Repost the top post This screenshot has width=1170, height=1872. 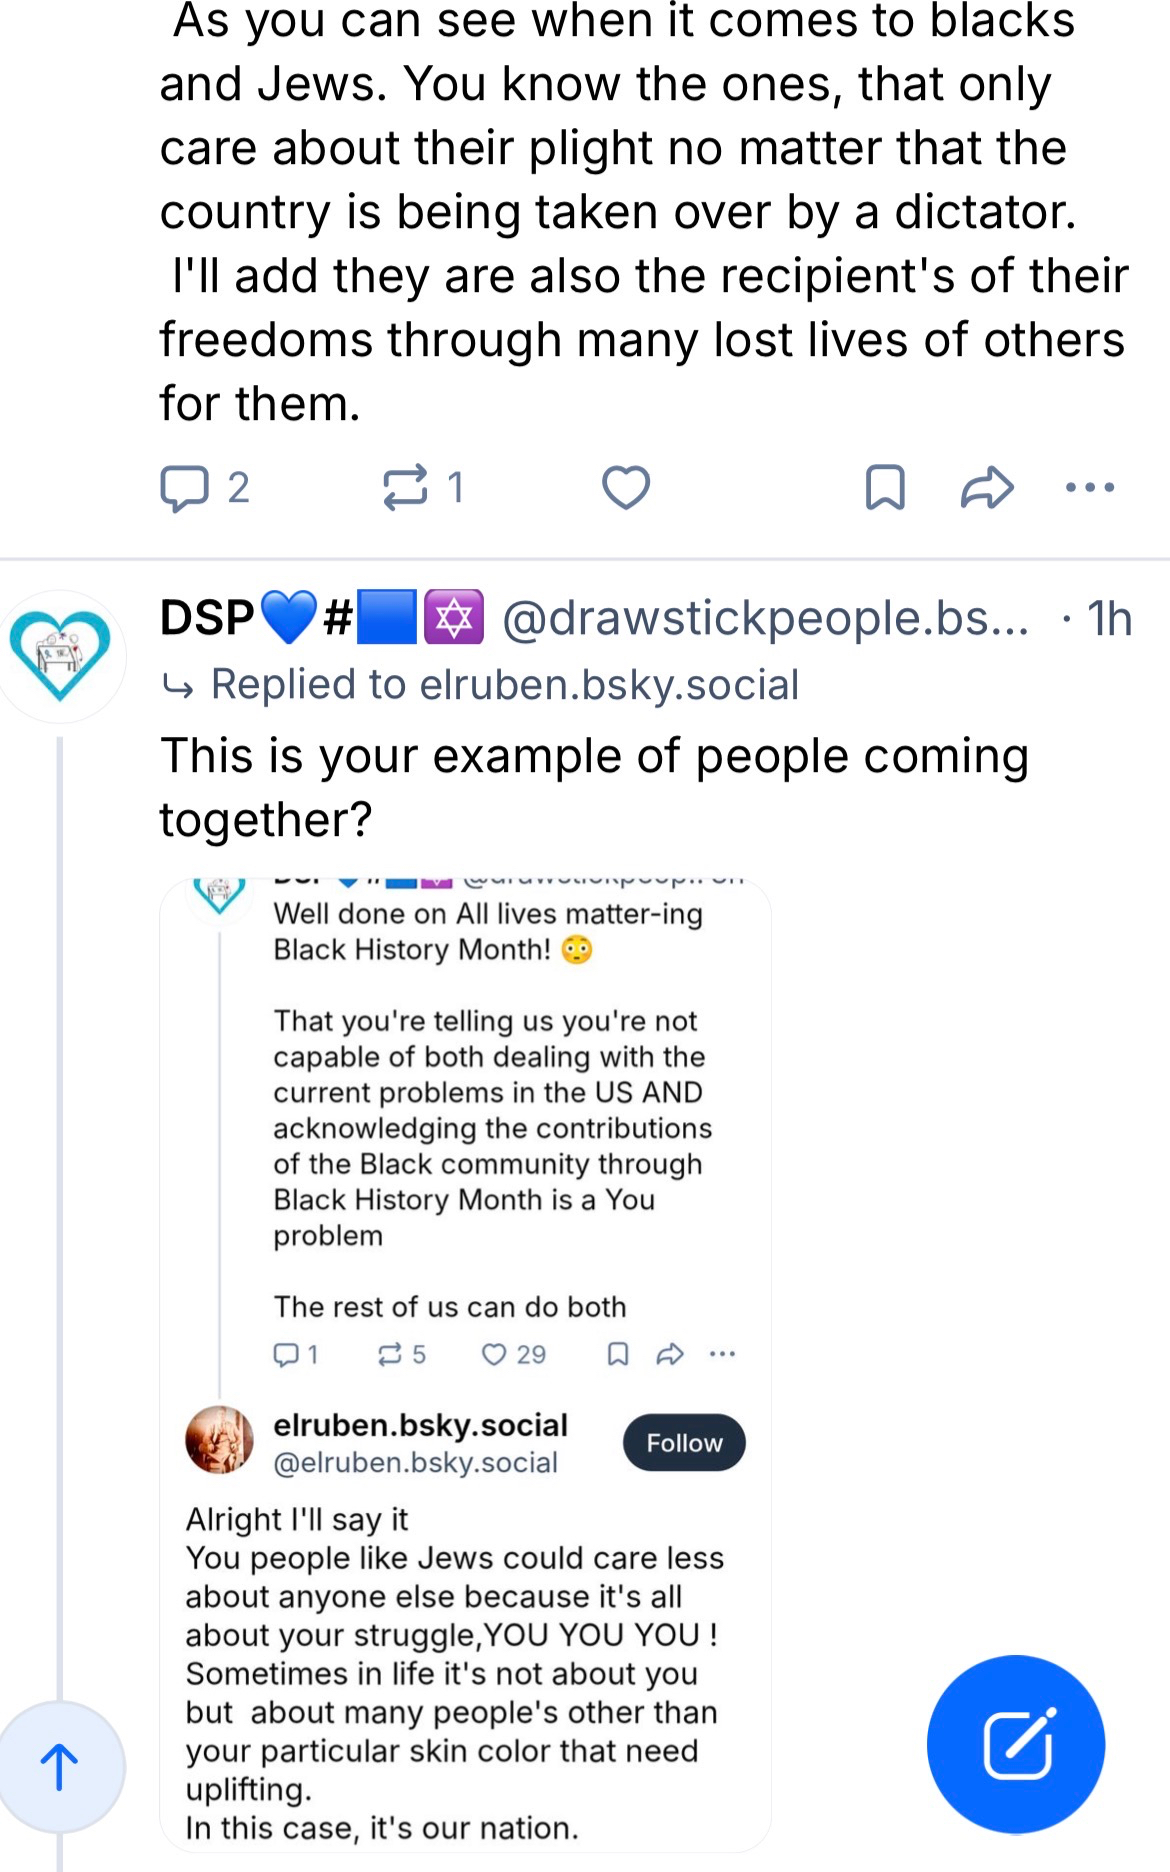[406, 488]
